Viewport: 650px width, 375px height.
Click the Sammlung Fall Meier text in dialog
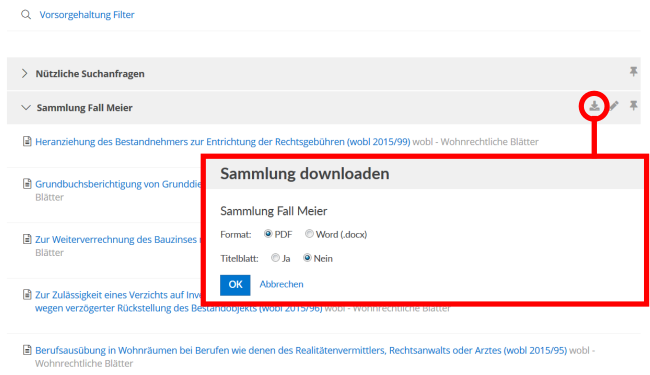pyautogui.click(x=274, y=211)
